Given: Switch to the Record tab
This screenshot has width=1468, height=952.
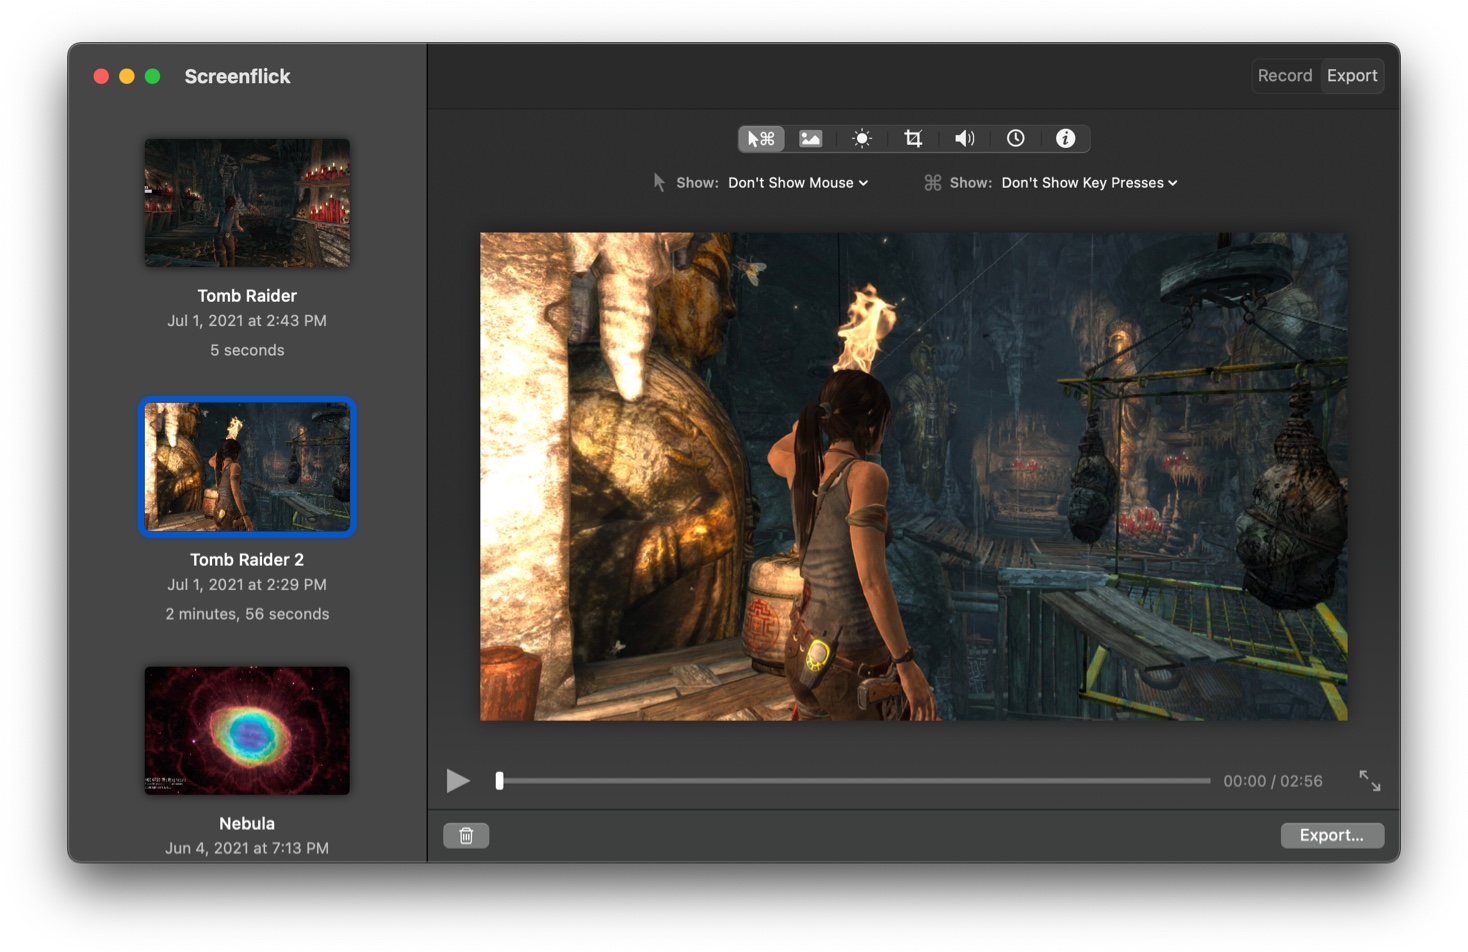Looking at the screenshot, I should (1285, 76).
